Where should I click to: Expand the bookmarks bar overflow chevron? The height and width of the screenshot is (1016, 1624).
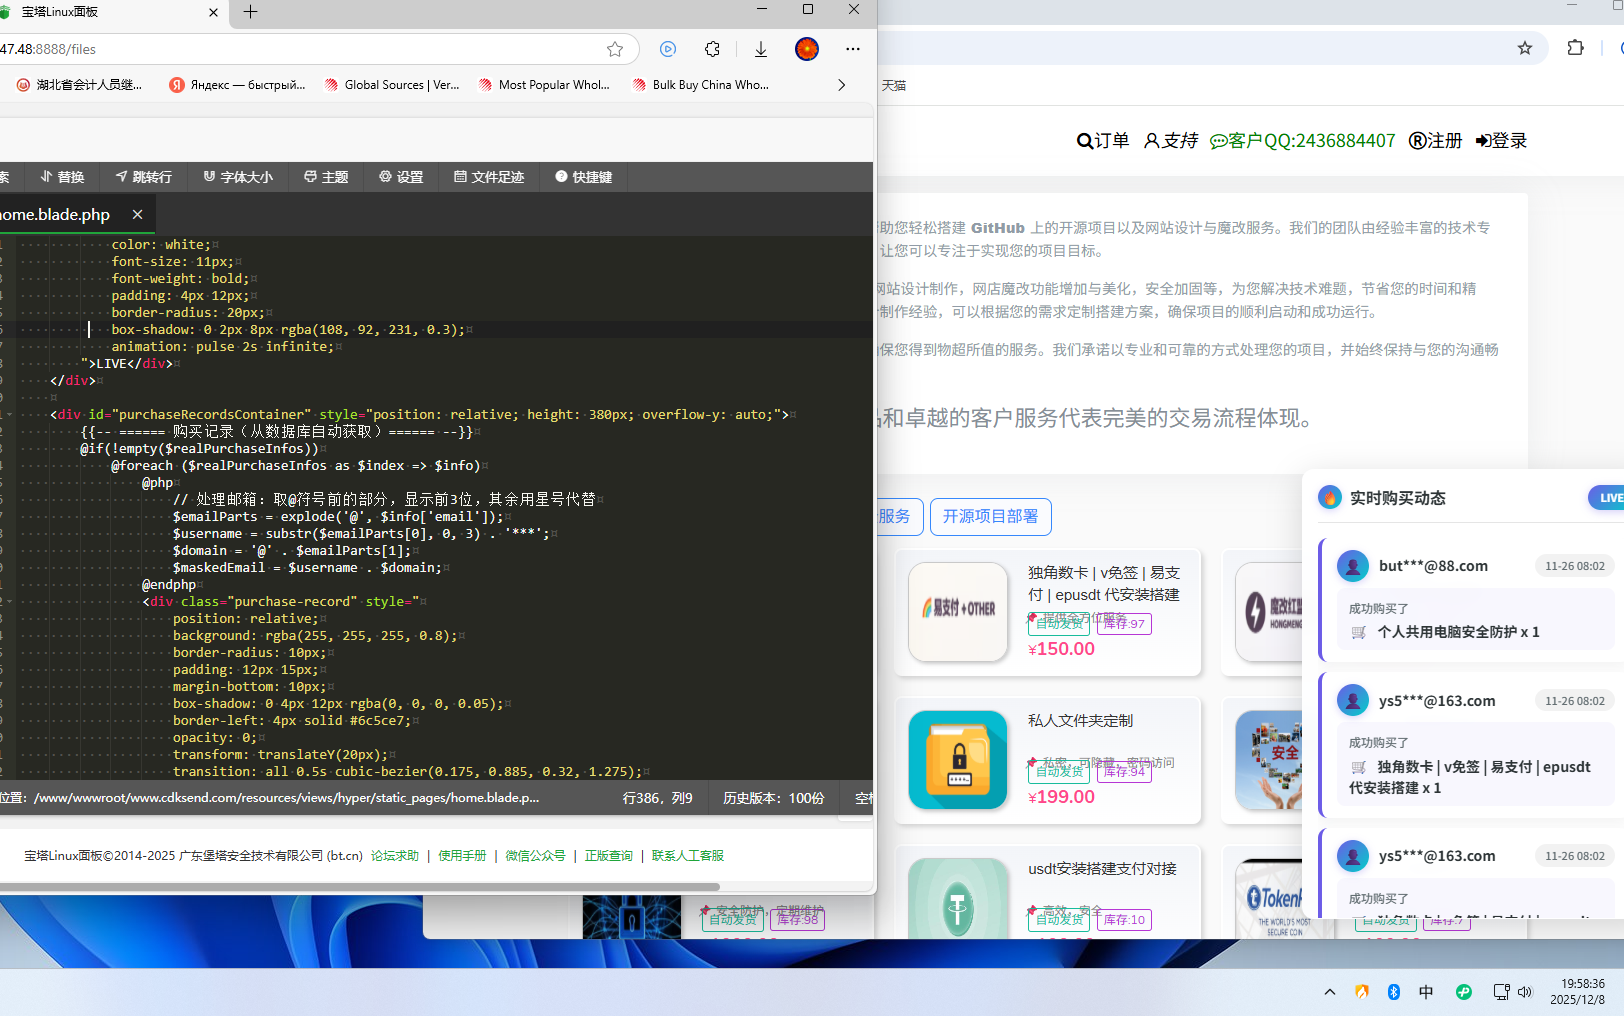[841, 85]
